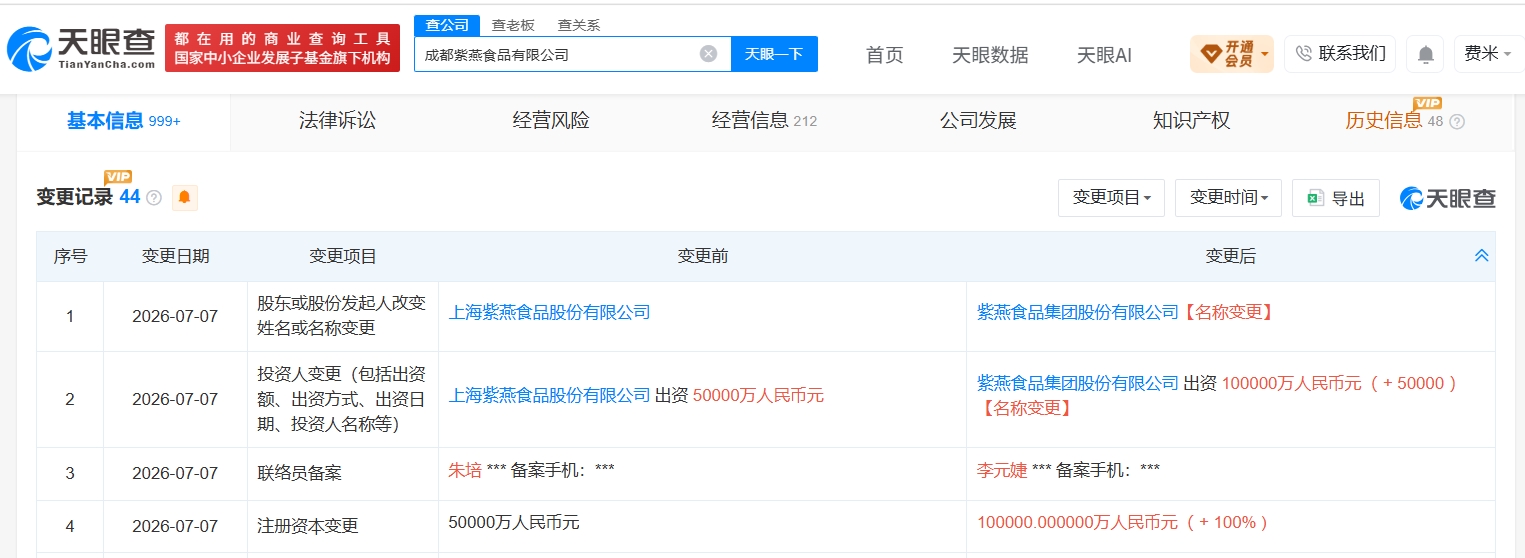This screenshot has width=1525, height=558.
Task: Click the 变更前 column header
Action: click(702, 256)
